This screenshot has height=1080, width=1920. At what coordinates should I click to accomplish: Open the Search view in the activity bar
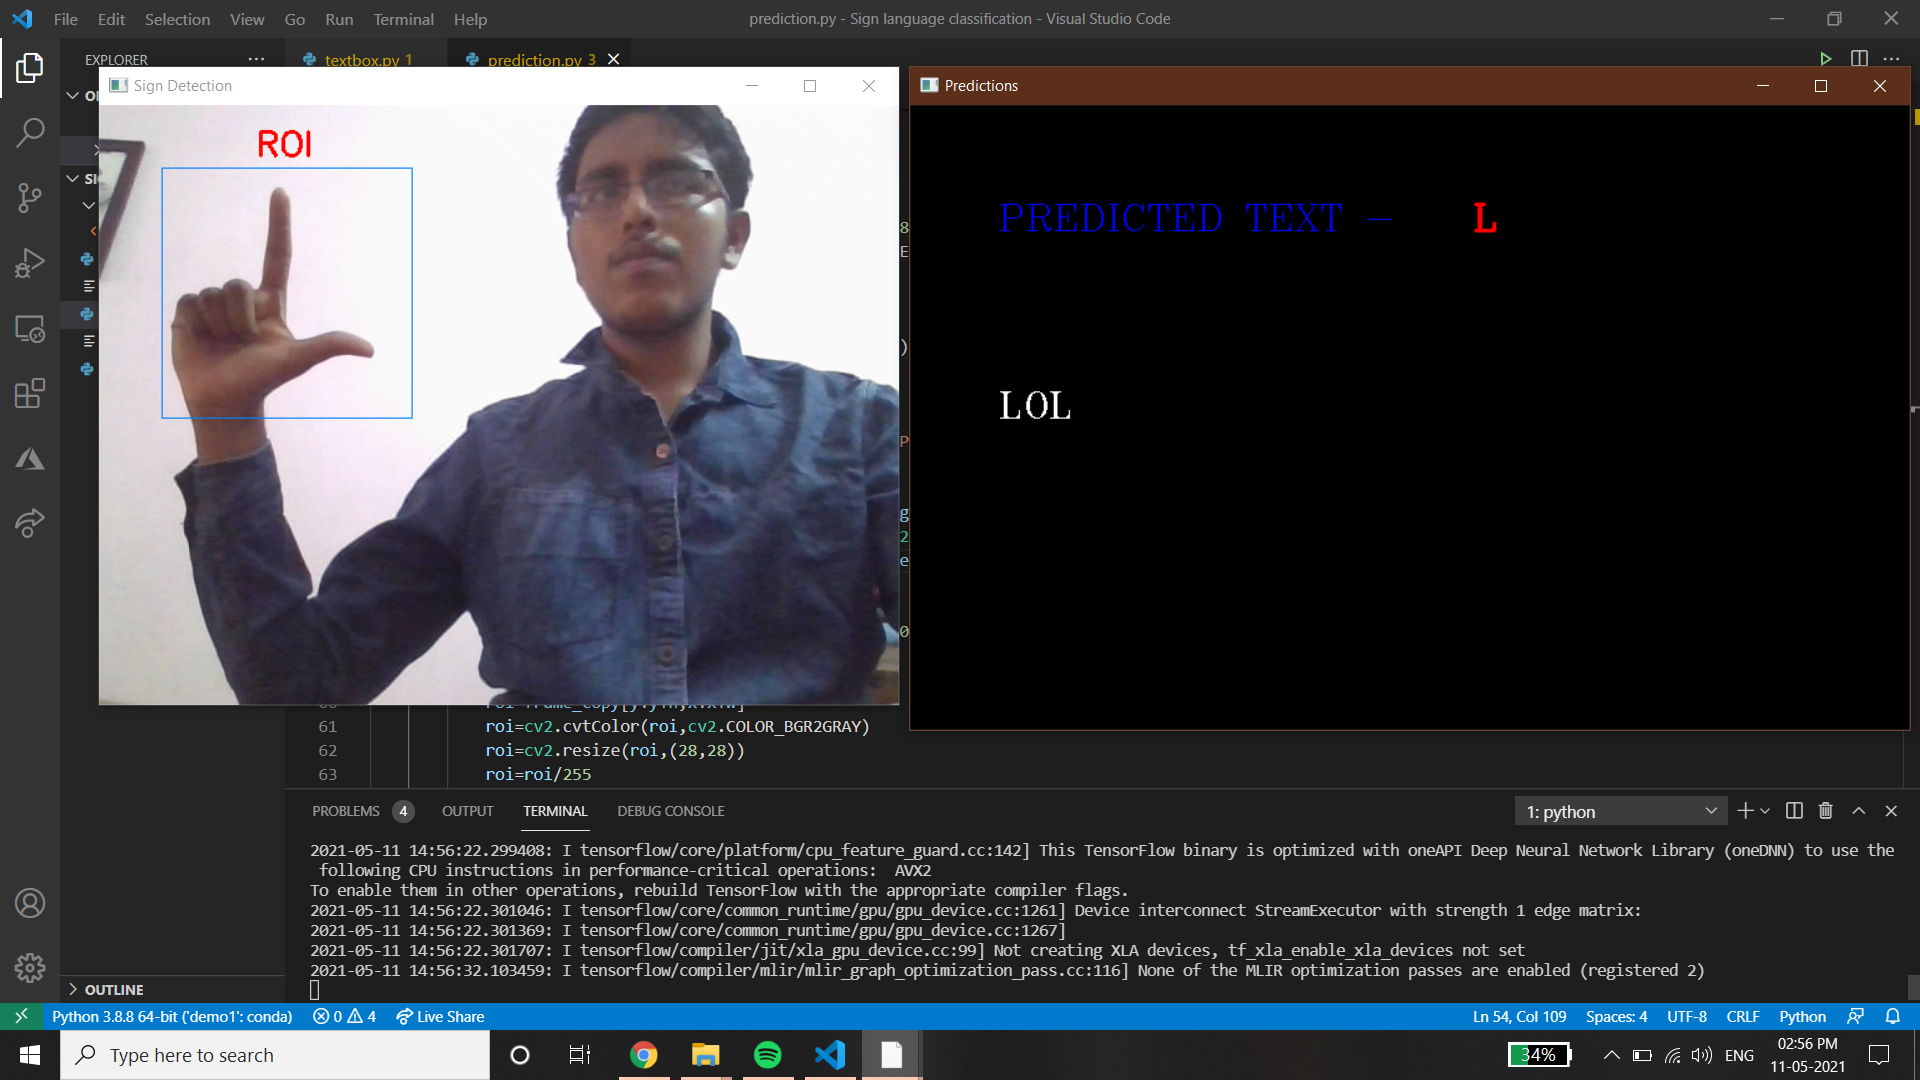coord(30,131)
